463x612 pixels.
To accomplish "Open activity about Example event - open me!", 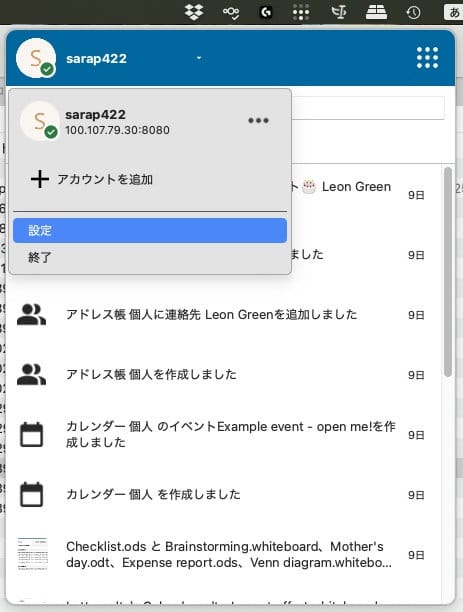I will [223, 434].
